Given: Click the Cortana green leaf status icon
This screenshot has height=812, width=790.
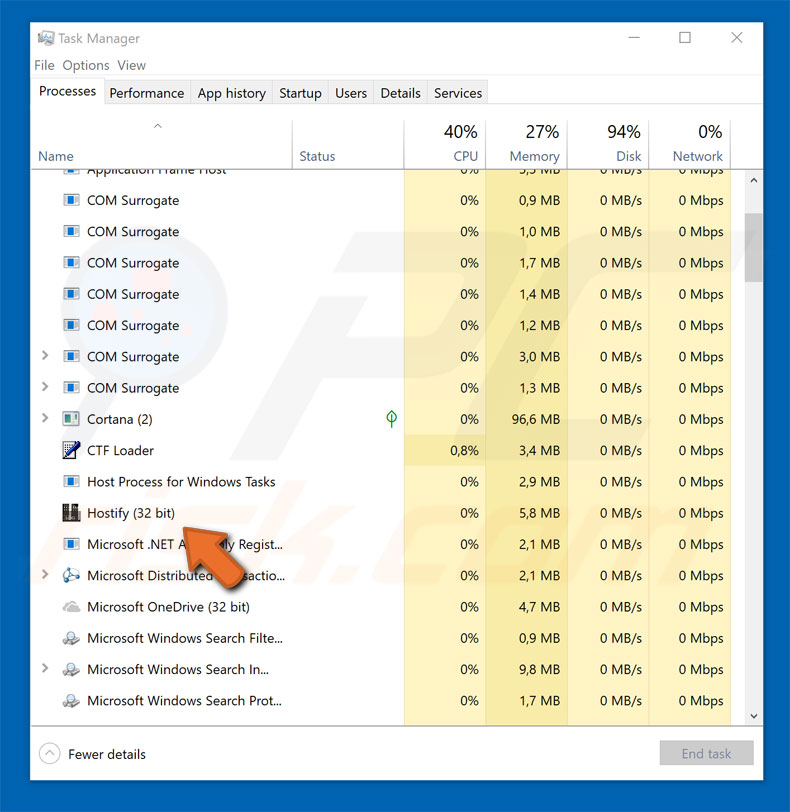Looking at the screenshot, I should coord(391,418).
